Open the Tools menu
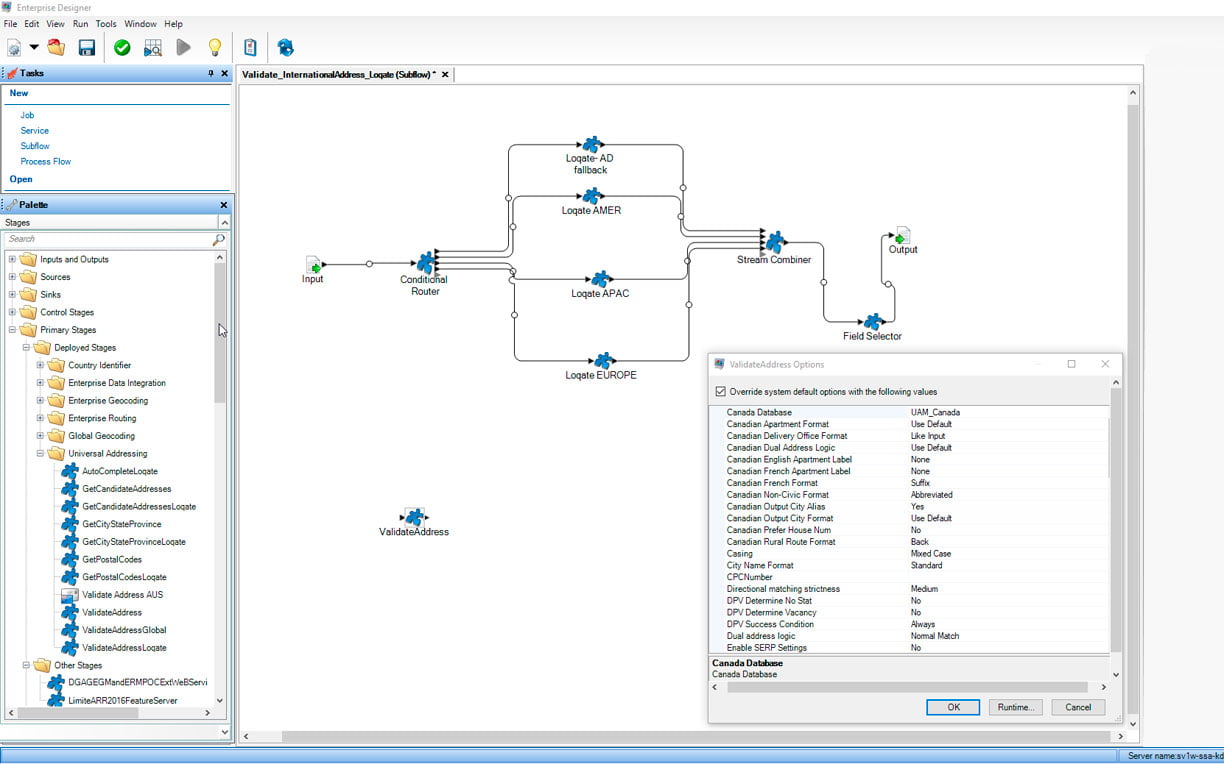 pyautogui.click(x=106, y=24)
